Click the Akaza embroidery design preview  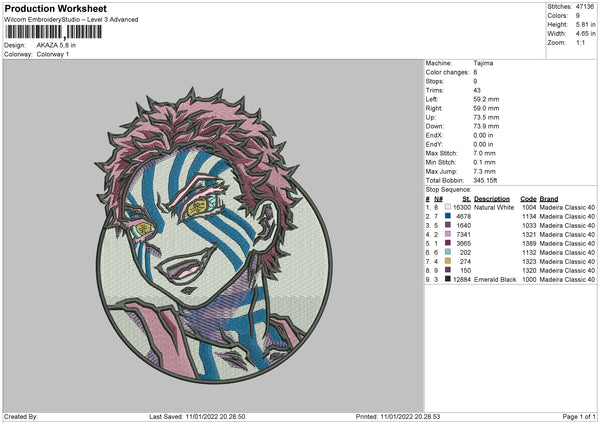pos(214,235)
